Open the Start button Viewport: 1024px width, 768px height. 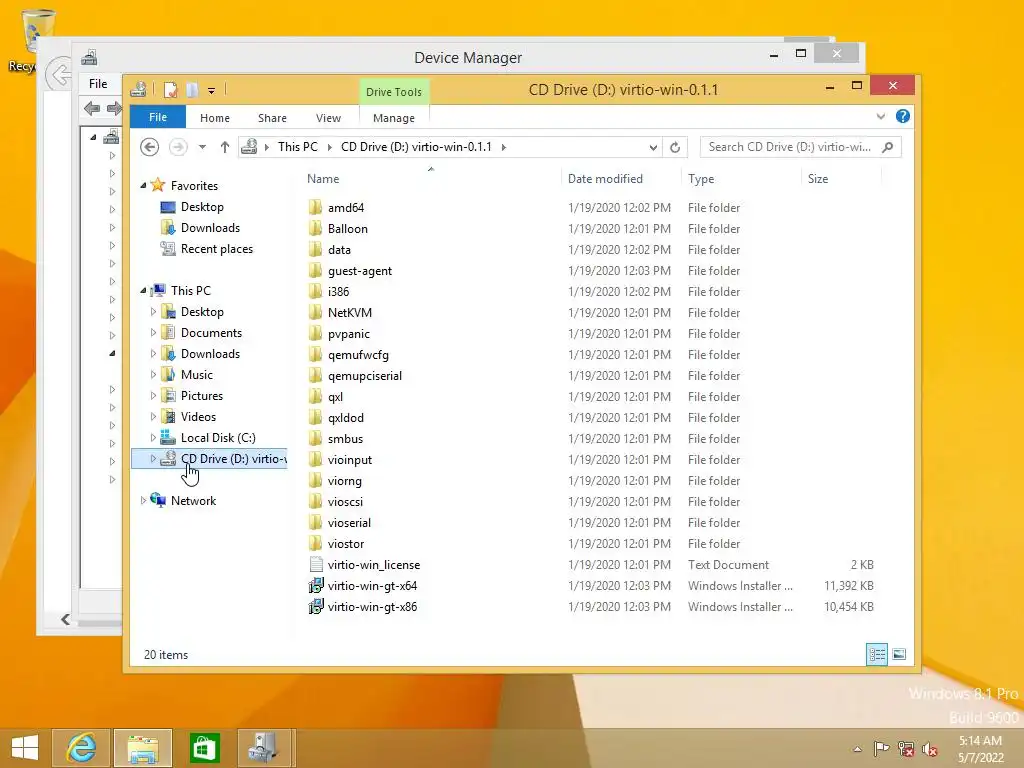25,748
